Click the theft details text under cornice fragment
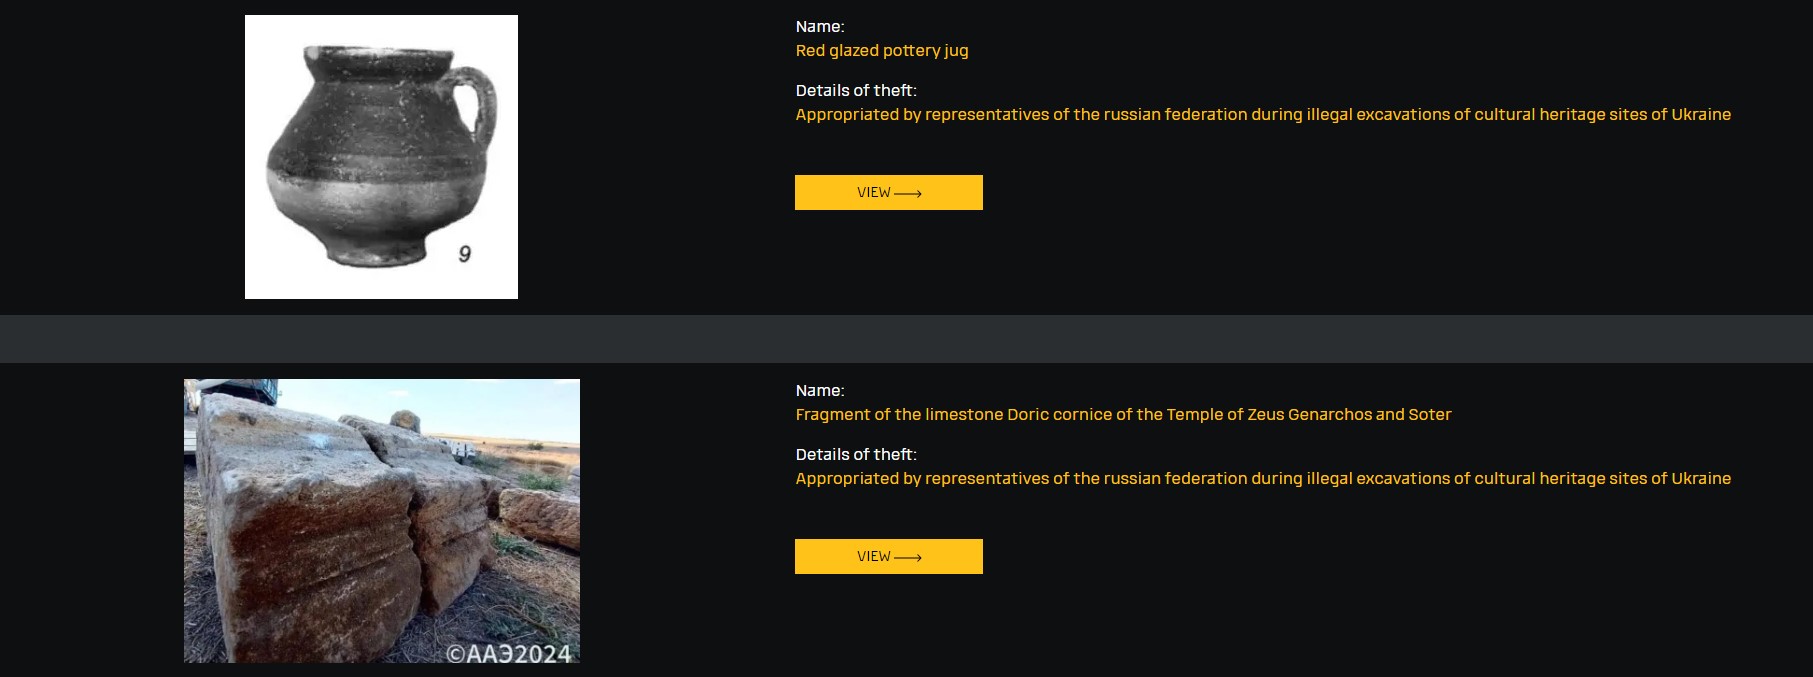The width and height of the screenshot is (1813, 677). [x=1263, y=478]
